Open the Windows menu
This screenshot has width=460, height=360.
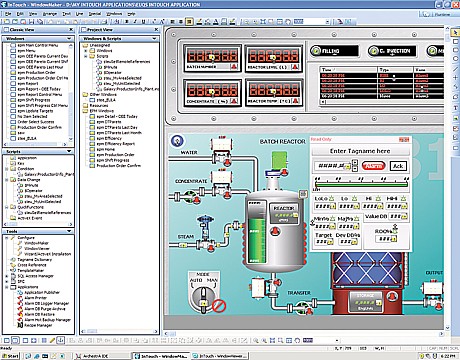tap(114, 14)
